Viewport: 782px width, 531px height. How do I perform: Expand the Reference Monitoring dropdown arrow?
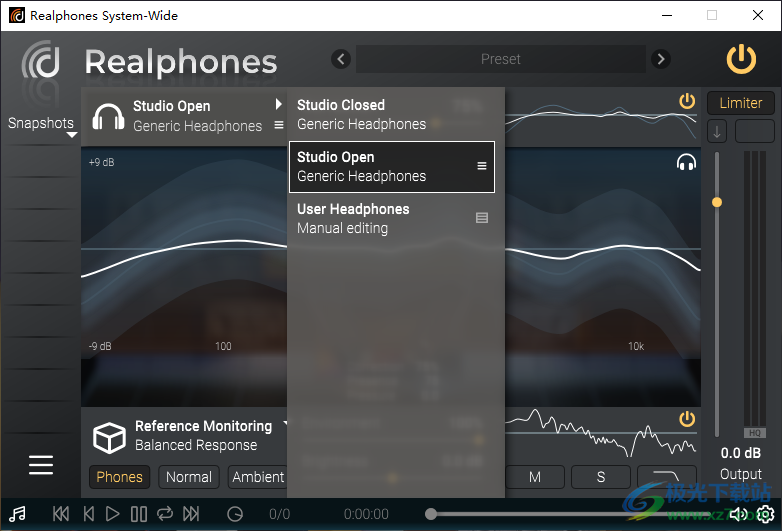tap(285, 423)
